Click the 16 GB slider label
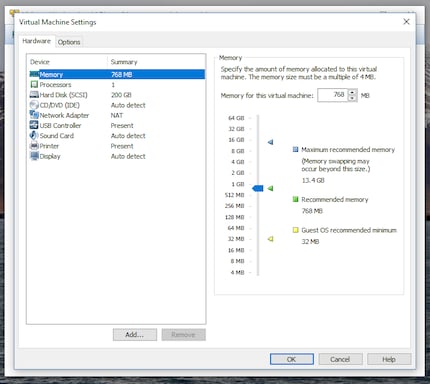The image size is (430, 384). (x=236, y=140)
